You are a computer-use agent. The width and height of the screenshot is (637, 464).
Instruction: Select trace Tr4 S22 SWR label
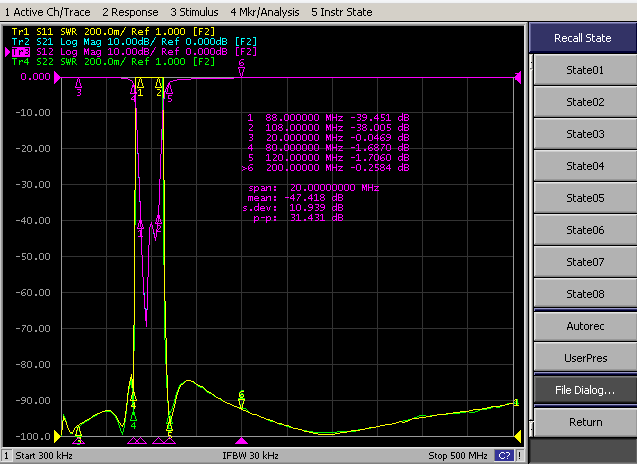[113, 62]
